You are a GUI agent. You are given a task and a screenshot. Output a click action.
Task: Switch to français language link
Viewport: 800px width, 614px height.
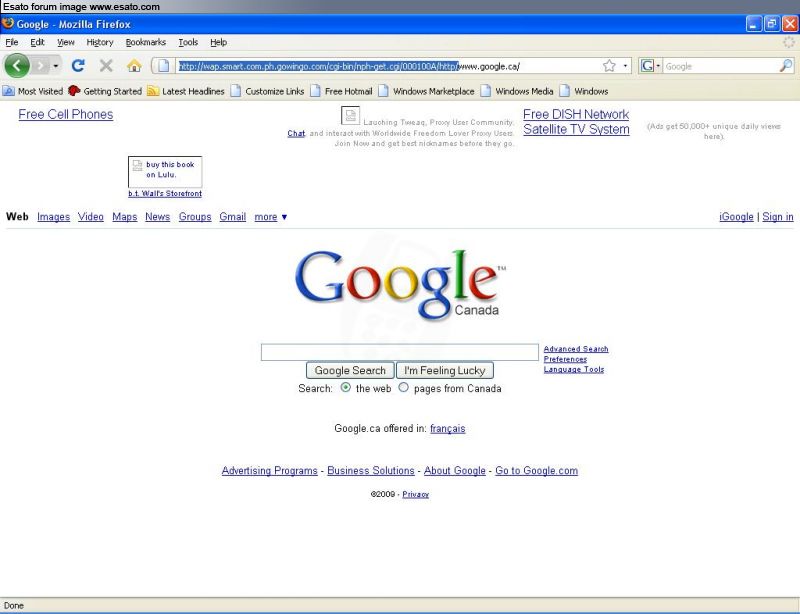click(x=447, y=429)
